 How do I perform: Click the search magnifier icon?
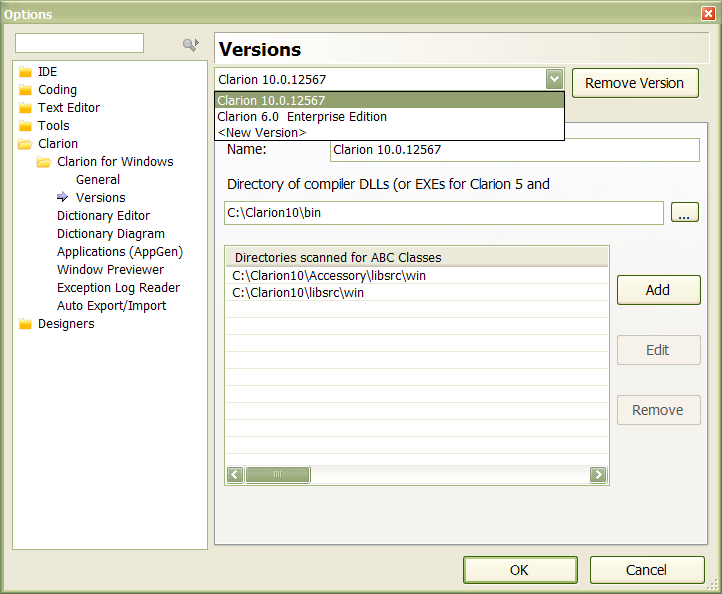pos(190,44)
